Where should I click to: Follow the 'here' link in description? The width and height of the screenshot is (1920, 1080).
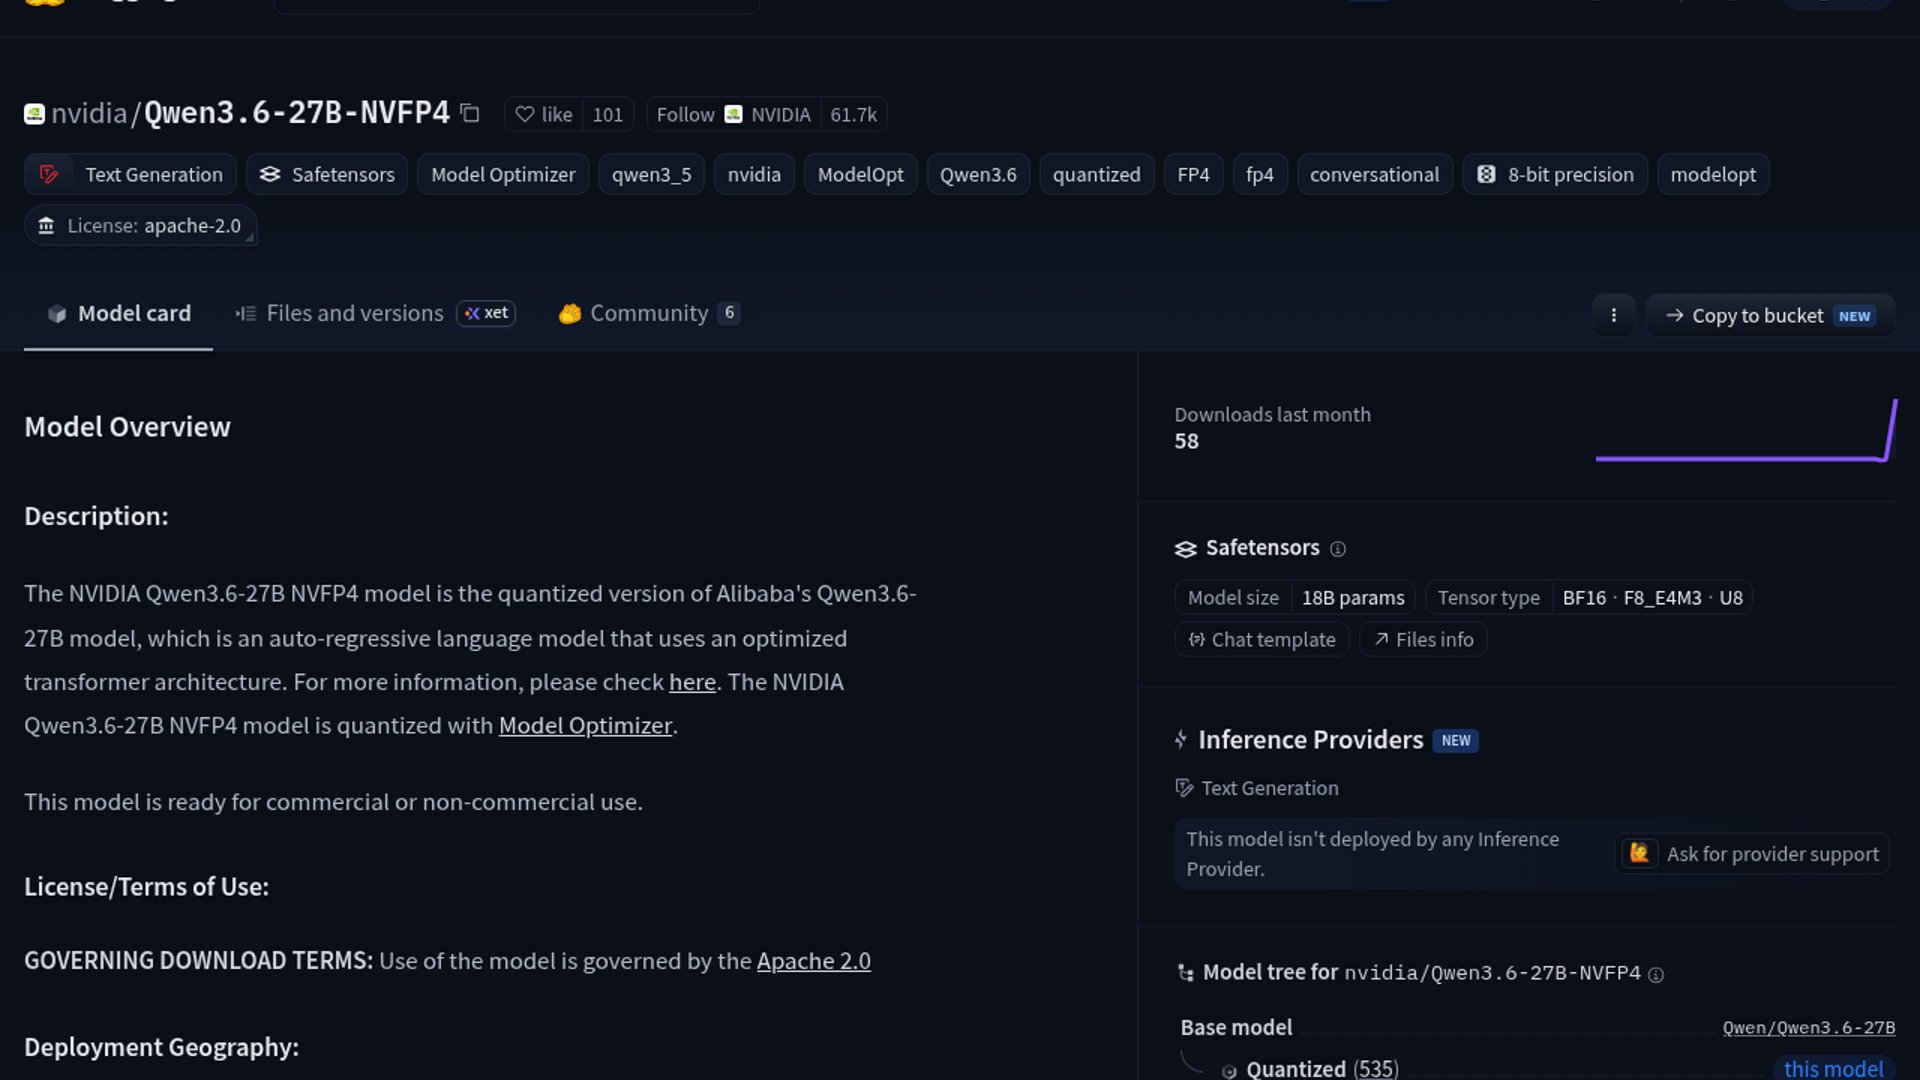[692, 682]
